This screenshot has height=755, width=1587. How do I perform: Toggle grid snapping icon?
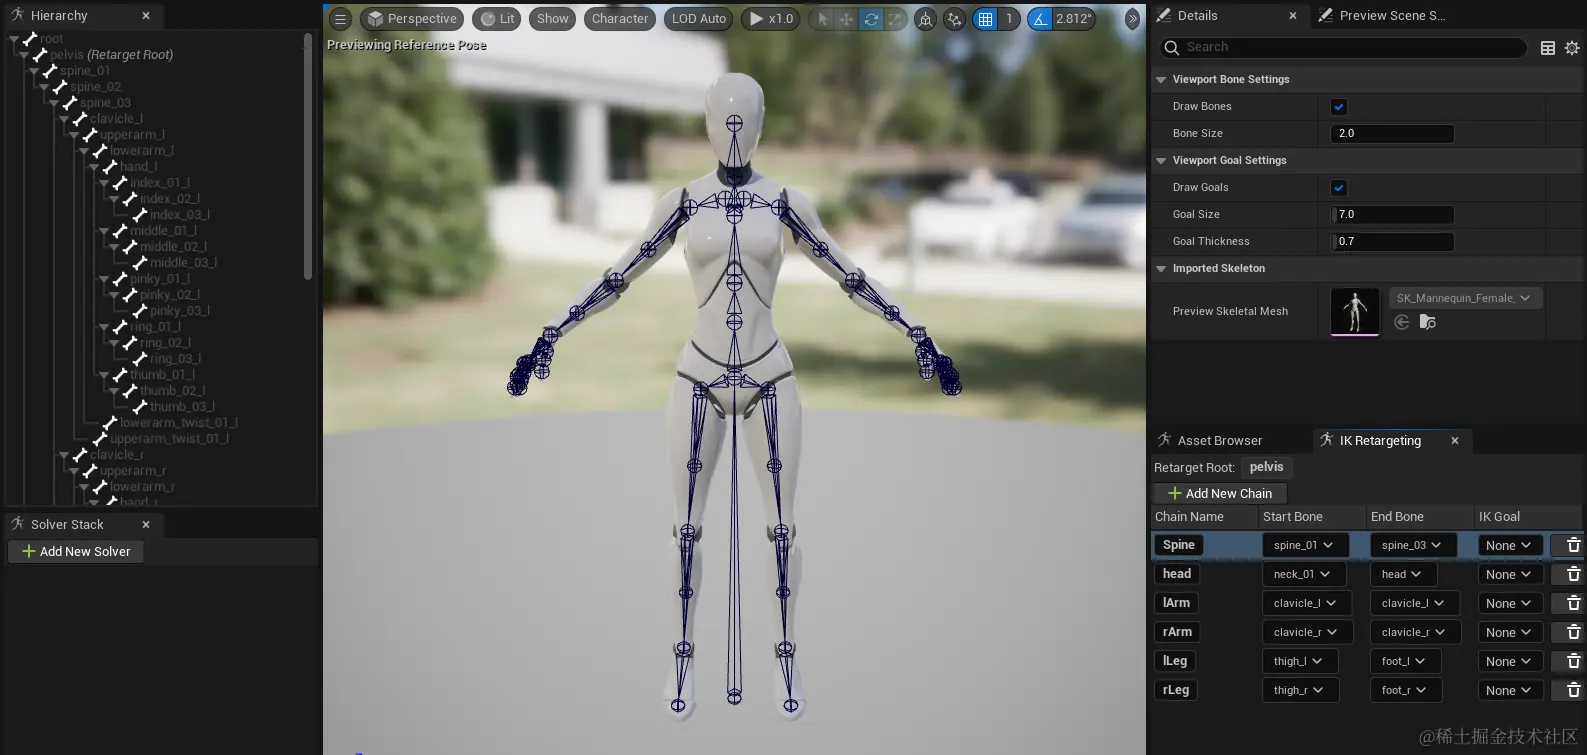986,19
